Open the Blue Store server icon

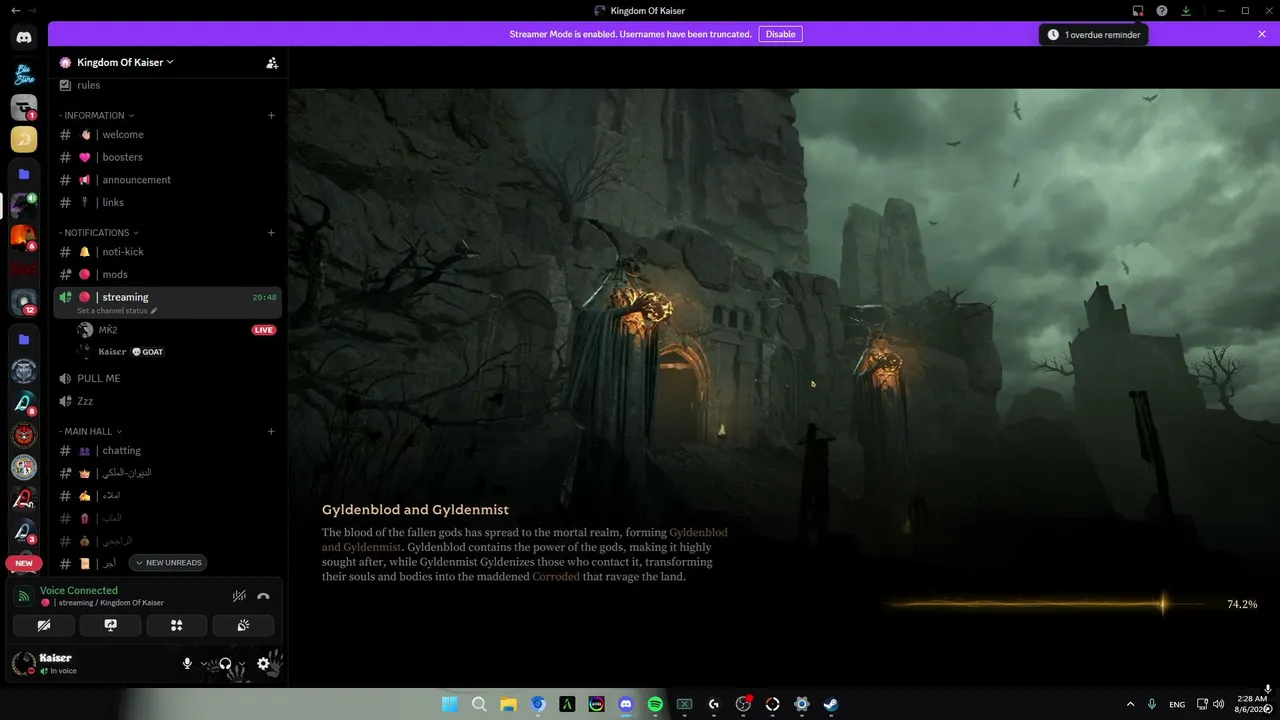point(24,74)
